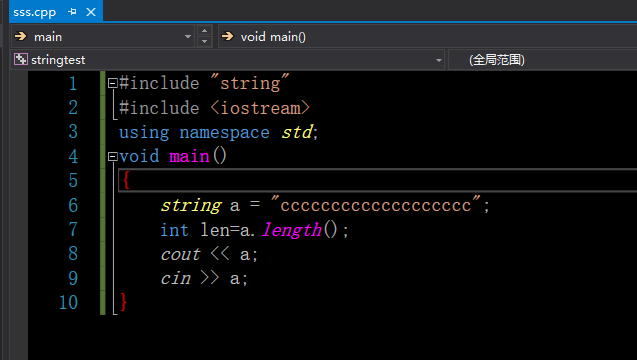Click line number 6 in gutter

73,205
